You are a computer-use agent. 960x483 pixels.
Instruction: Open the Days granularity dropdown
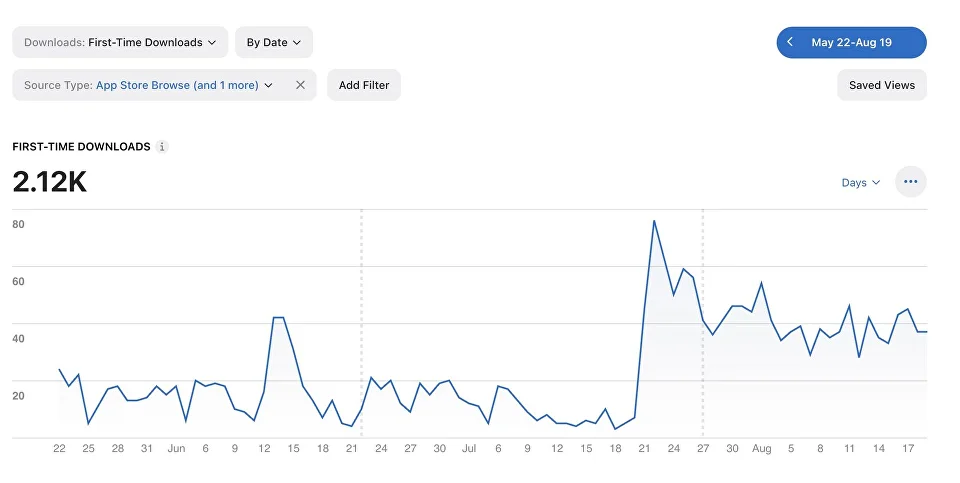click(x=861, y=182)
